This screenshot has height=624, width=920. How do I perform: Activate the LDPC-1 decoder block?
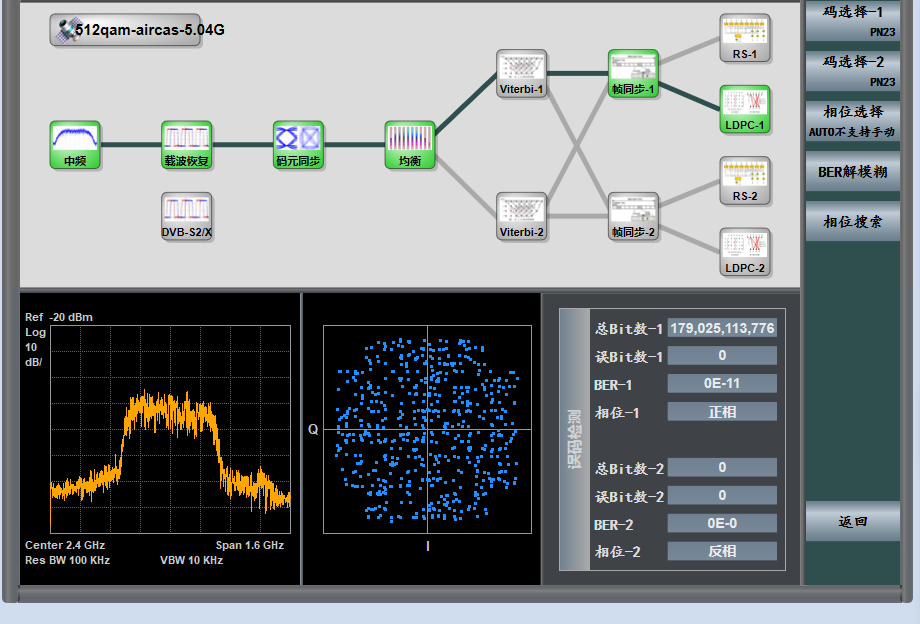[x=745, y=109]
